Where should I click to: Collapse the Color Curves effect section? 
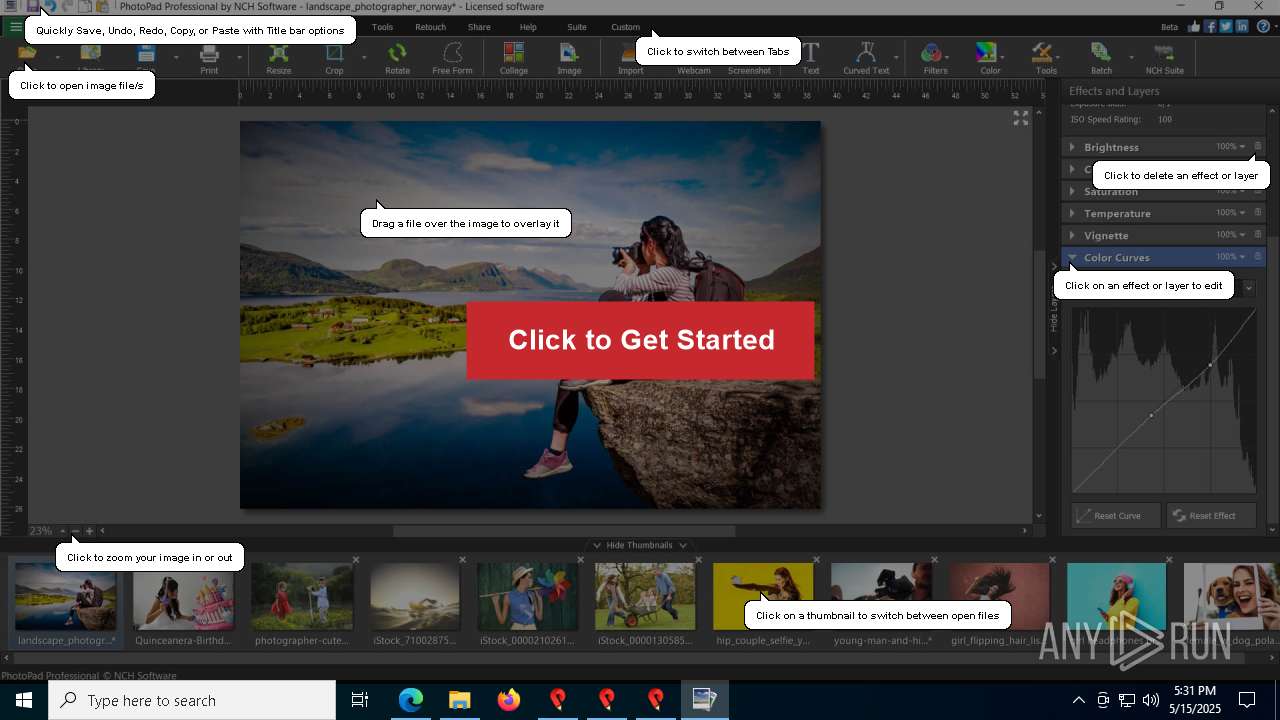(1072, 257)
